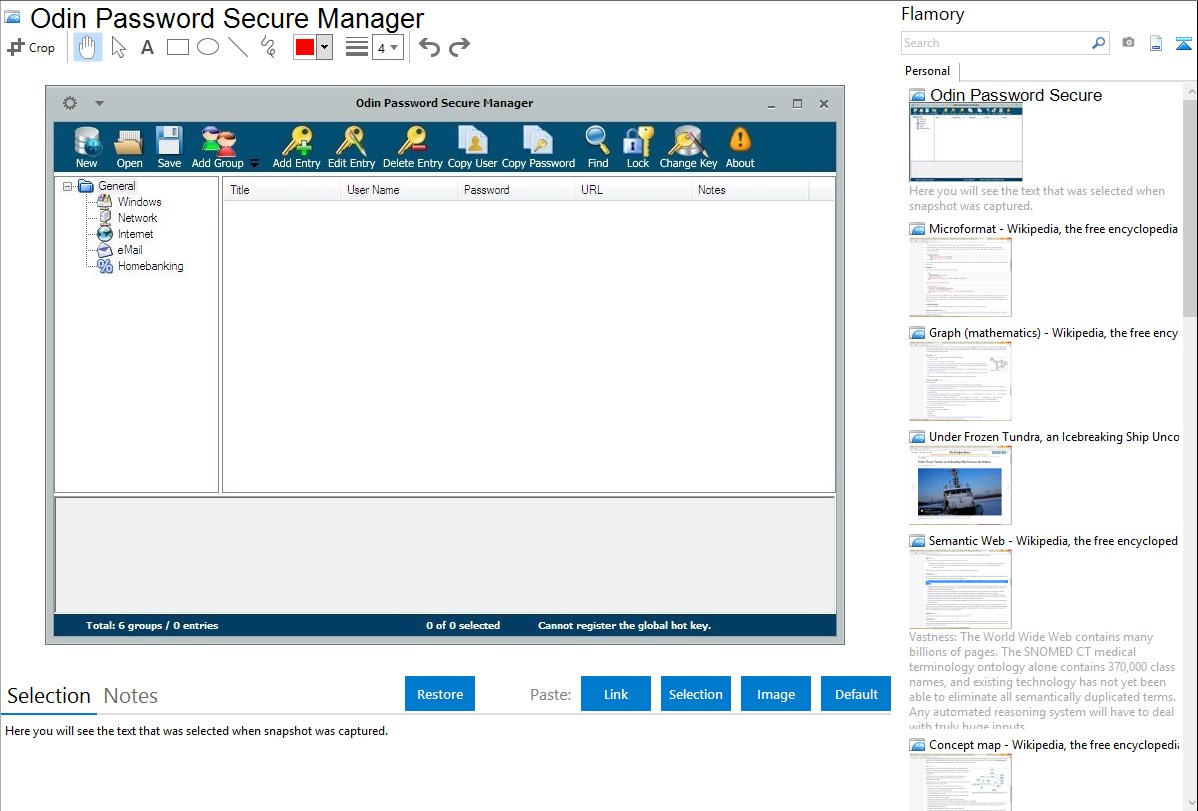This screenshot has height=811, width=1198.
Task: Select the Network group
Action: coord(138,218)
